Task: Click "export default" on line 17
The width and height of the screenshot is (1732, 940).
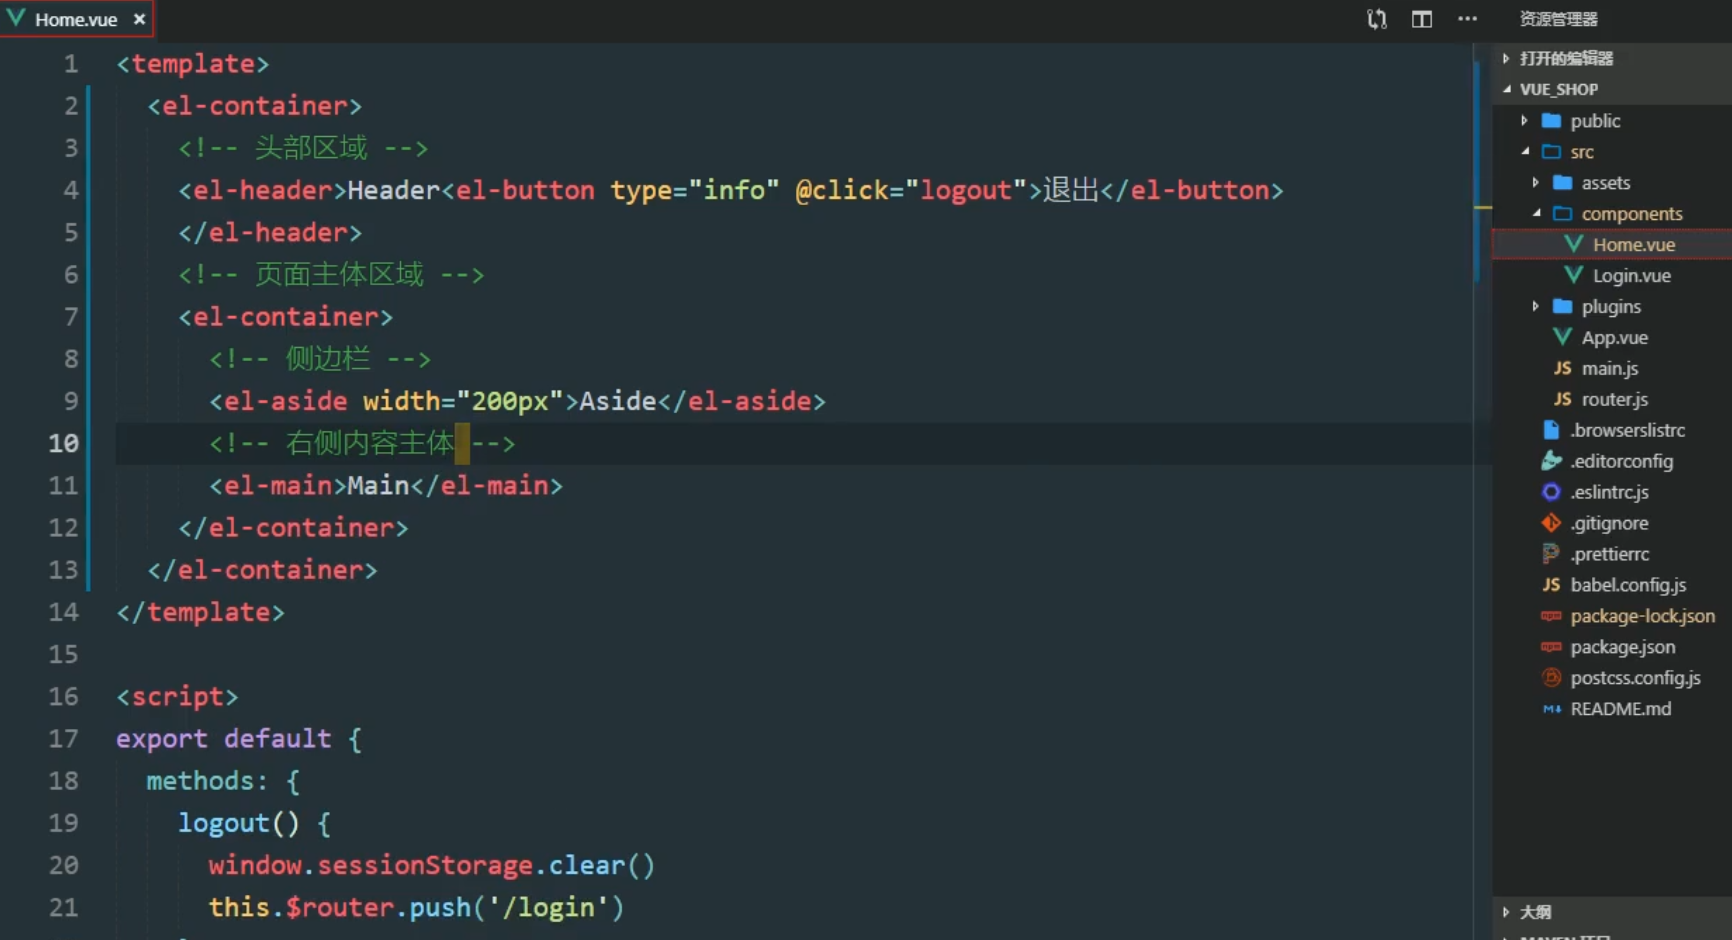Action: point(223,738)
